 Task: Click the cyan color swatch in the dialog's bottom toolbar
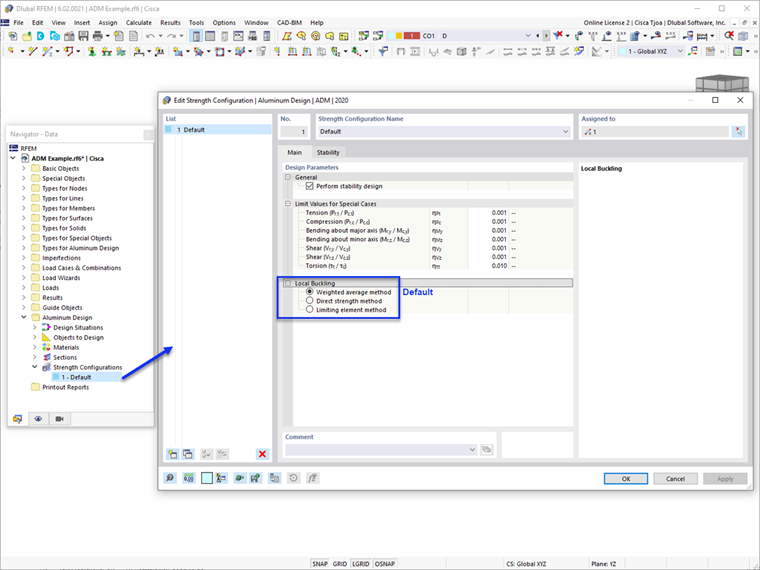pyautogui.click(x=207, y=478)
